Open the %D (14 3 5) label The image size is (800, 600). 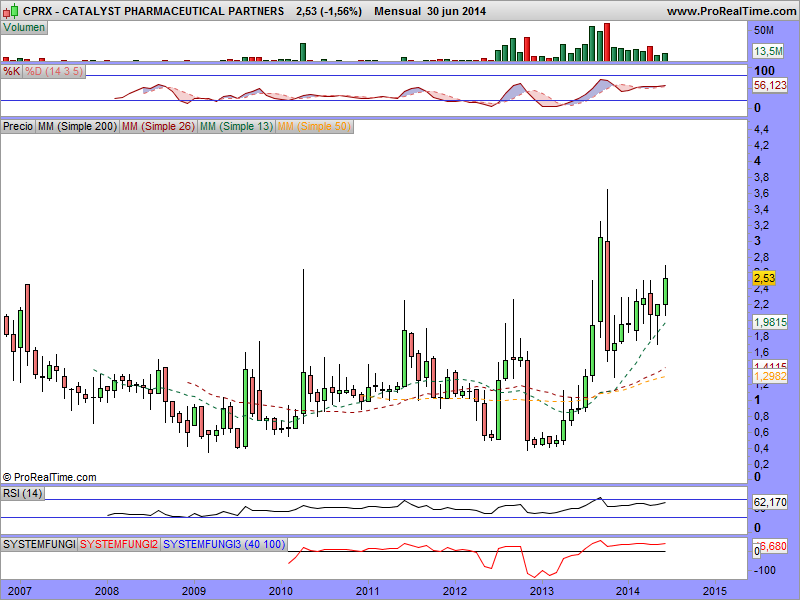54,71
